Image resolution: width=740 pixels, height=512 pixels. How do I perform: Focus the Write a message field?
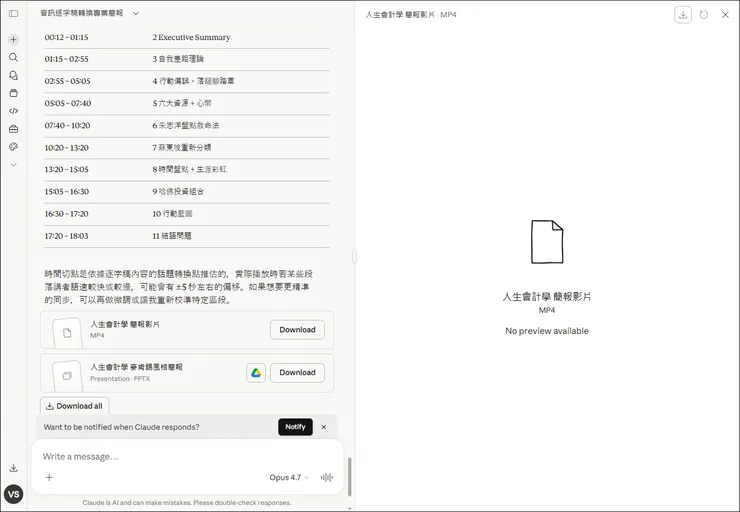point(187,457)
